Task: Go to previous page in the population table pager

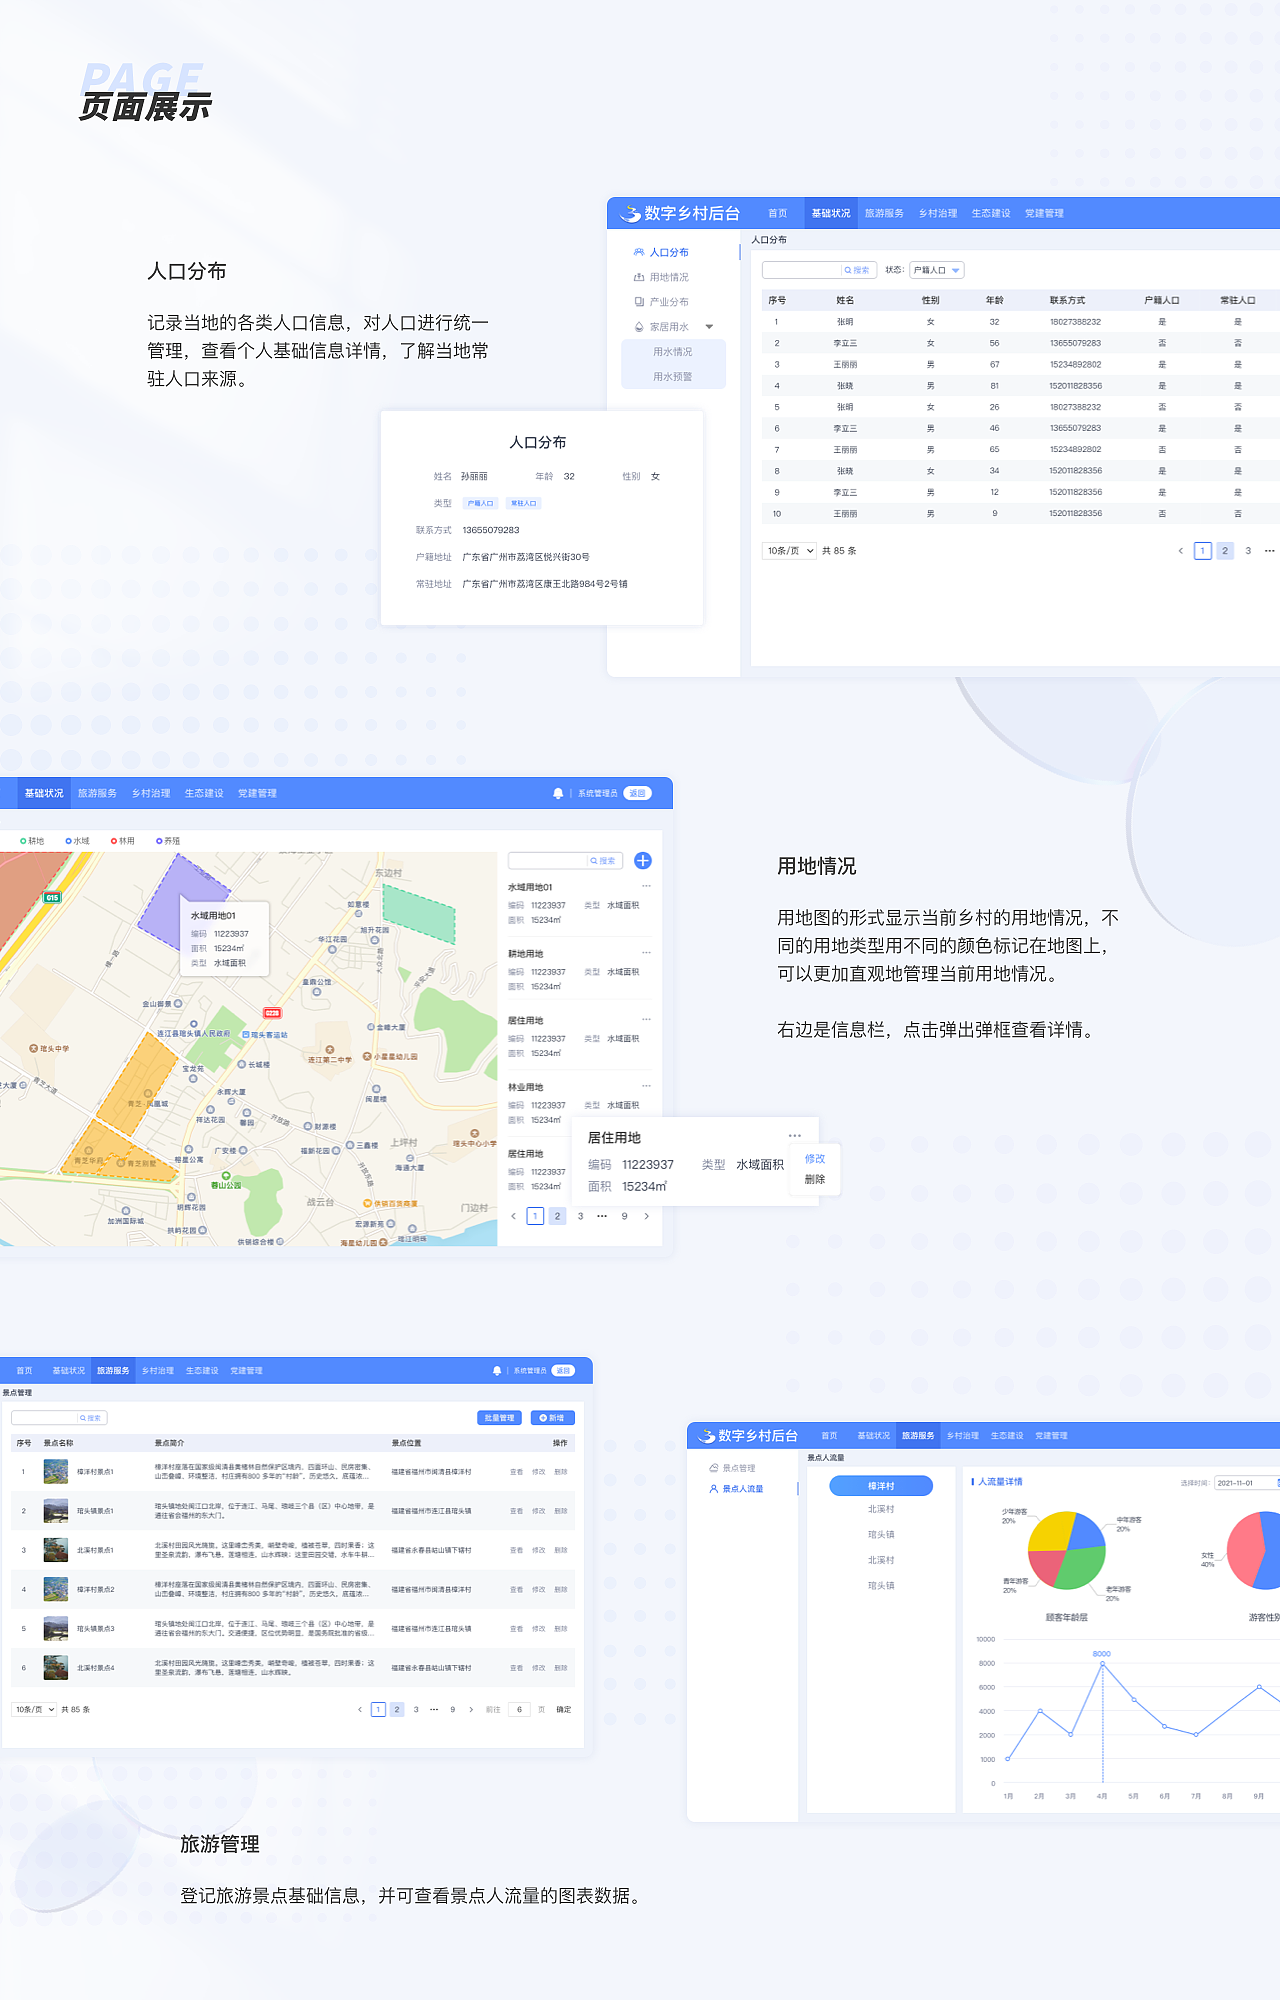Action: [x=1181, y=551]
